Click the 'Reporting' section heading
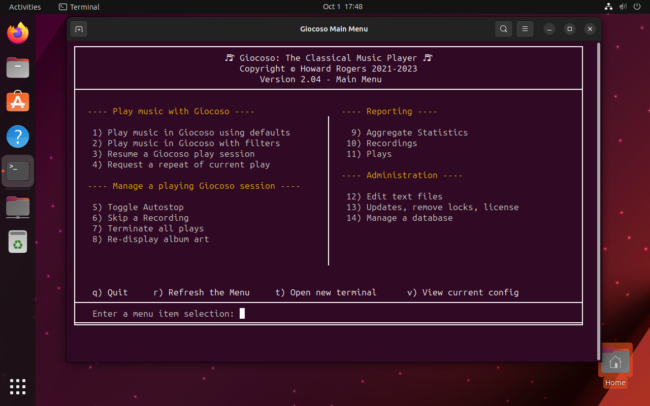The height and width of the screenshot is (406, 650). tap(389, 111)
